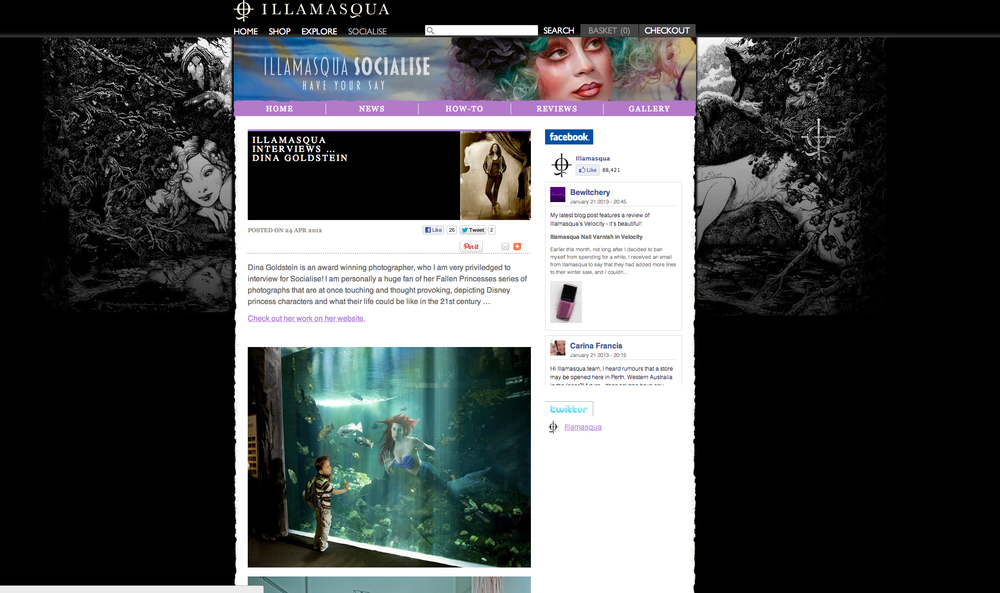Click the tweet count bubble showing 2
The image size is (1000, 593).
coord(492,230)
